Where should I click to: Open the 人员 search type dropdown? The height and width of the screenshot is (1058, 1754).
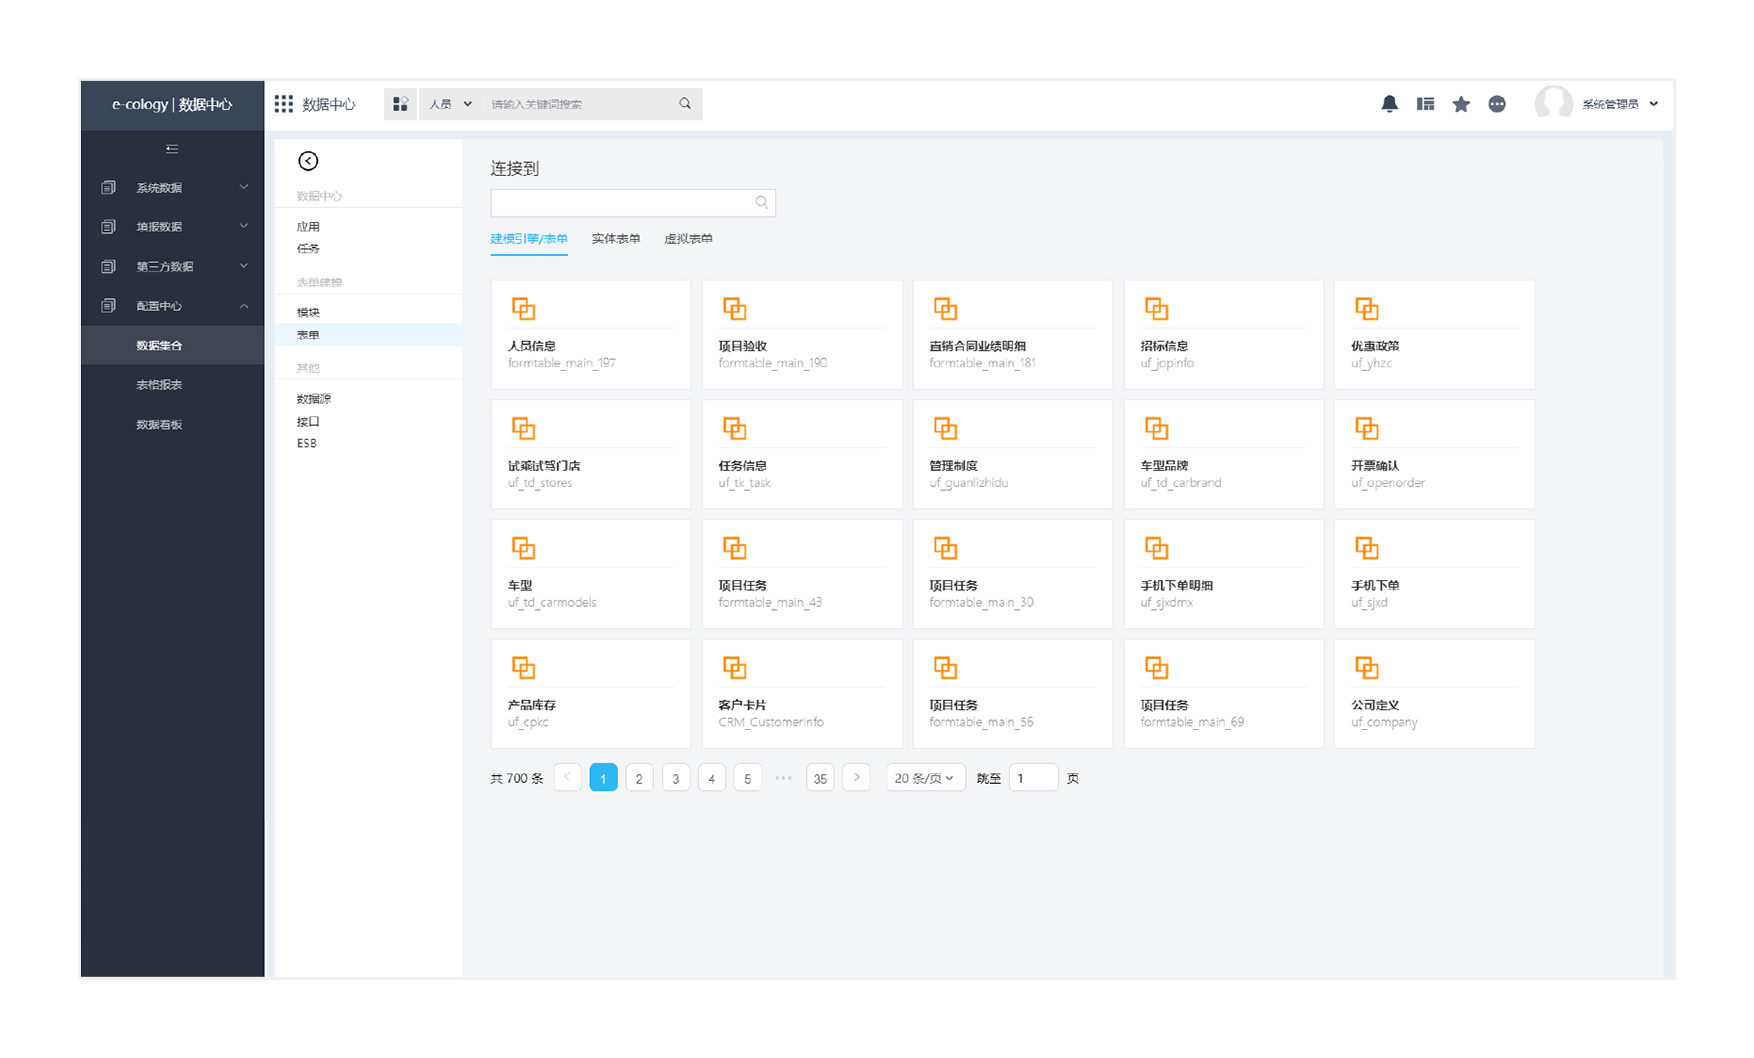click(x=450, y=104)
